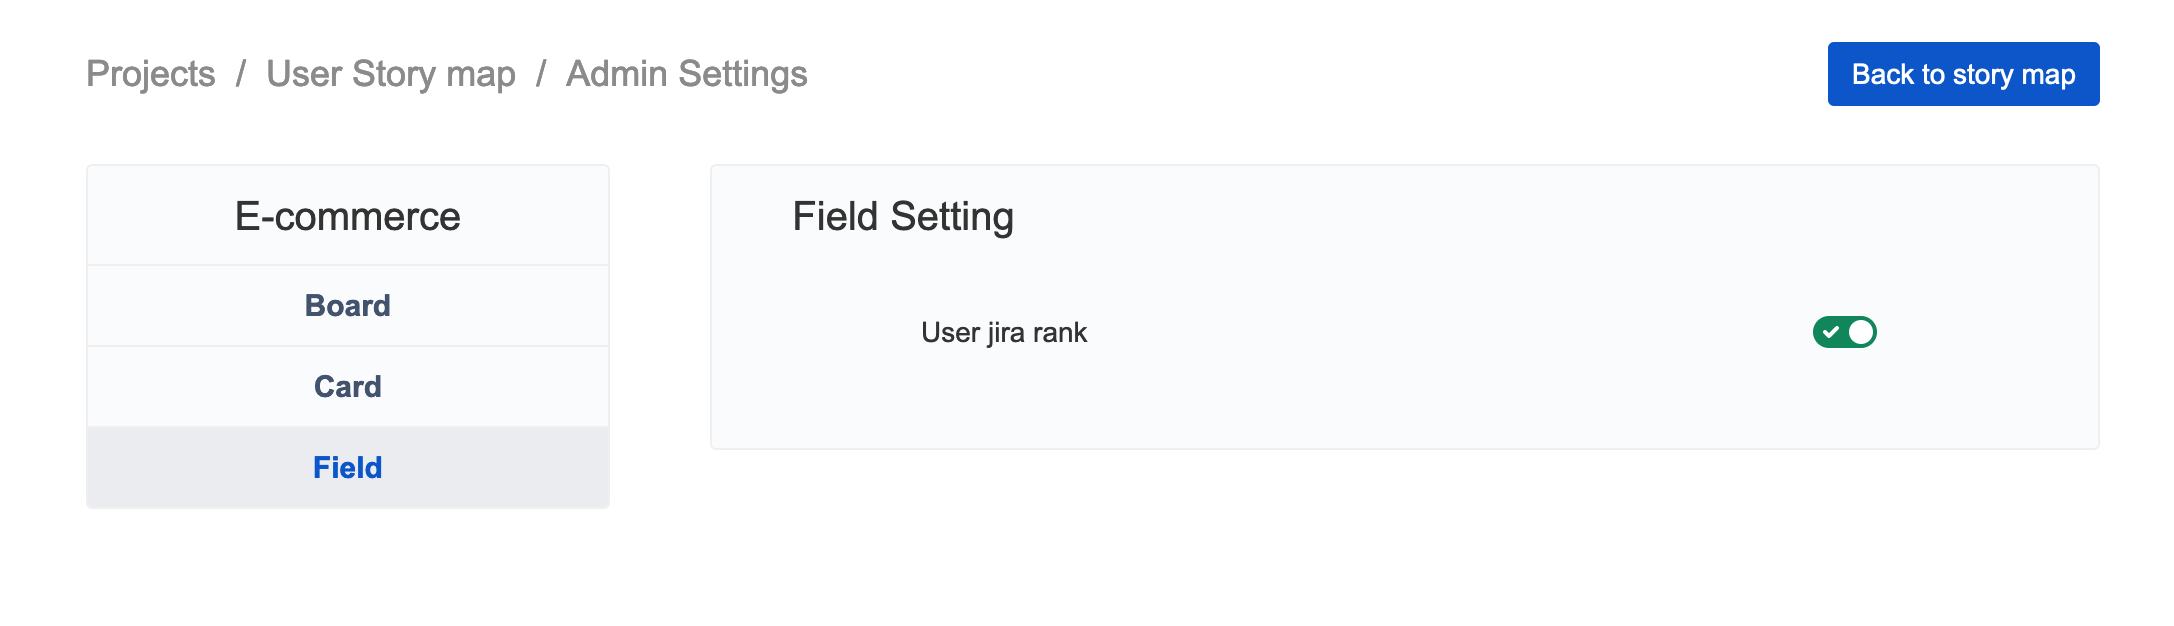The height and width of the screenshot is (626, 2174).
Task: Click the checkmark icon inside the green toggle
Action: click(1831, 332)
